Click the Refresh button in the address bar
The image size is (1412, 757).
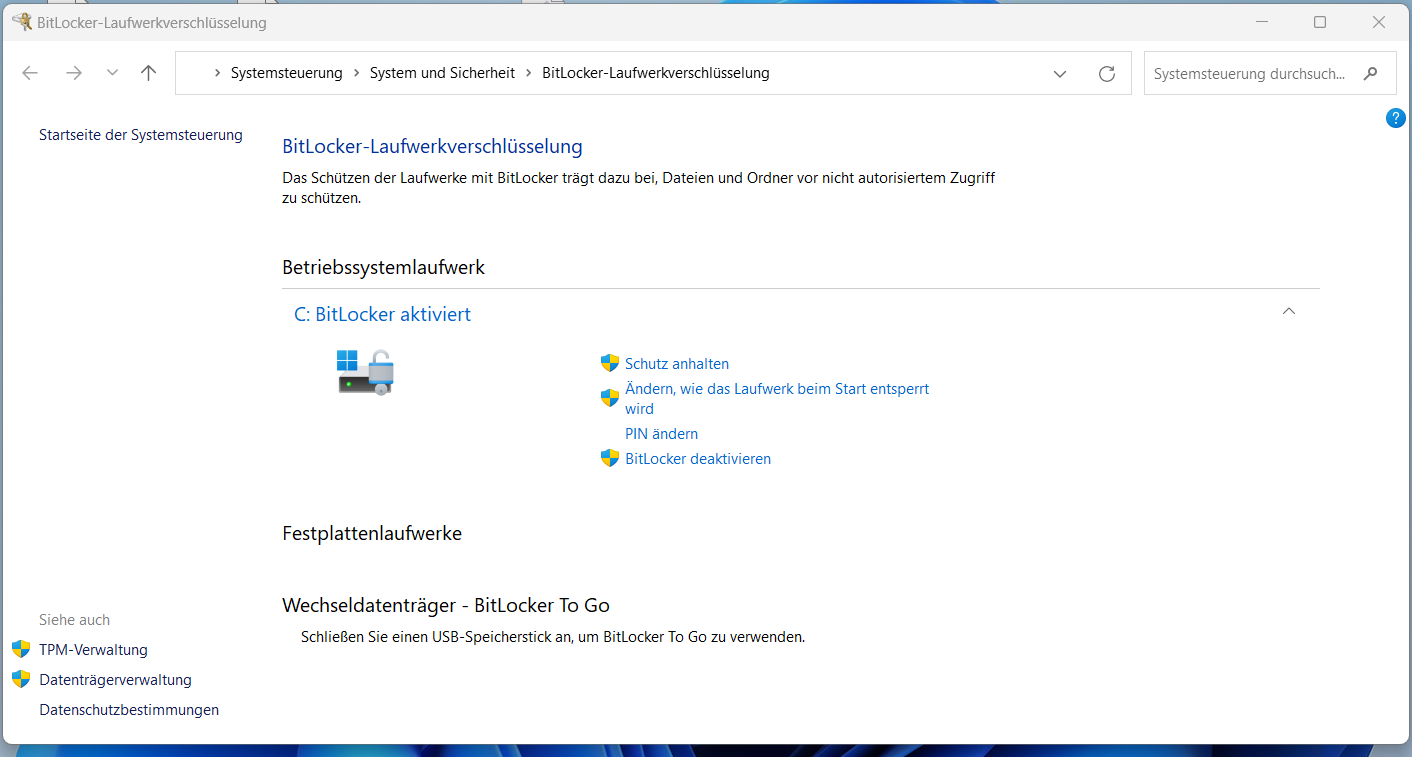click(x=1107, y=73)
